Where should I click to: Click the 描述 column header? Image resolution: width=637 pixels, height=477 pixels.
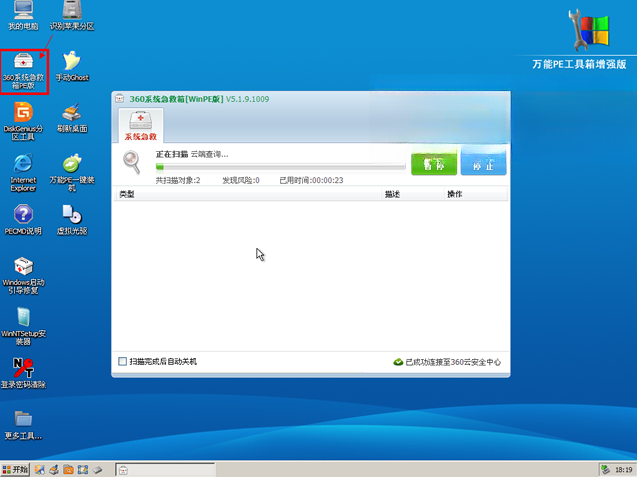point(392,194)
